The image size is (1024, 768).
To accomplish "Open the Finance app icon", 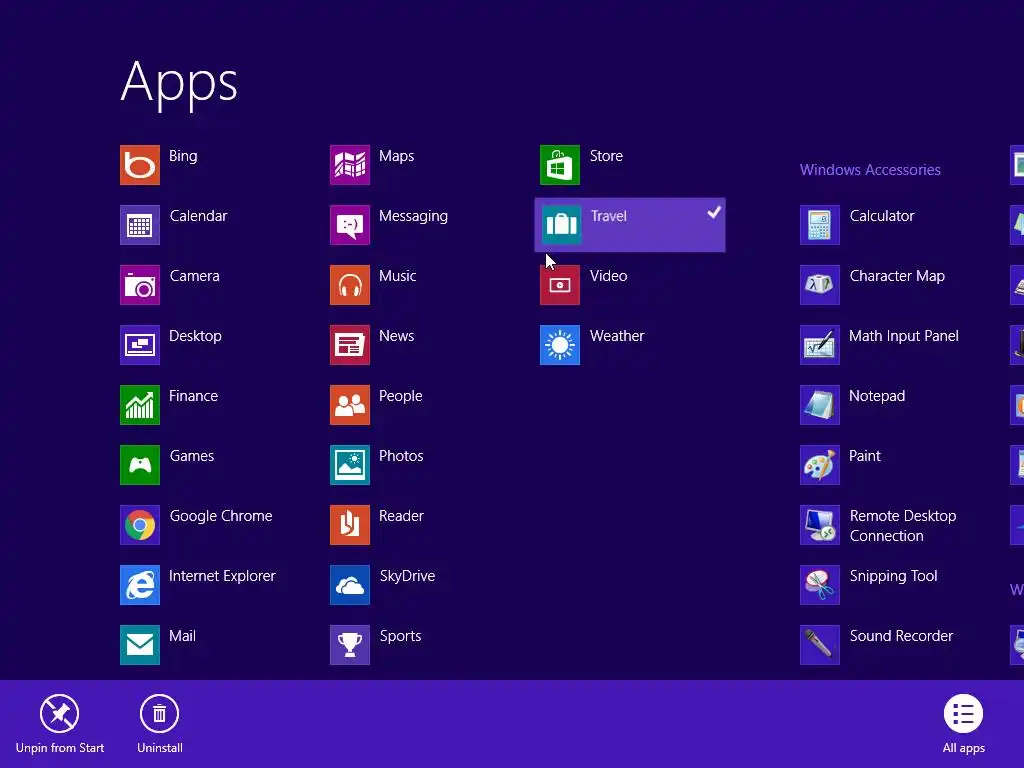I will point(140,405).
